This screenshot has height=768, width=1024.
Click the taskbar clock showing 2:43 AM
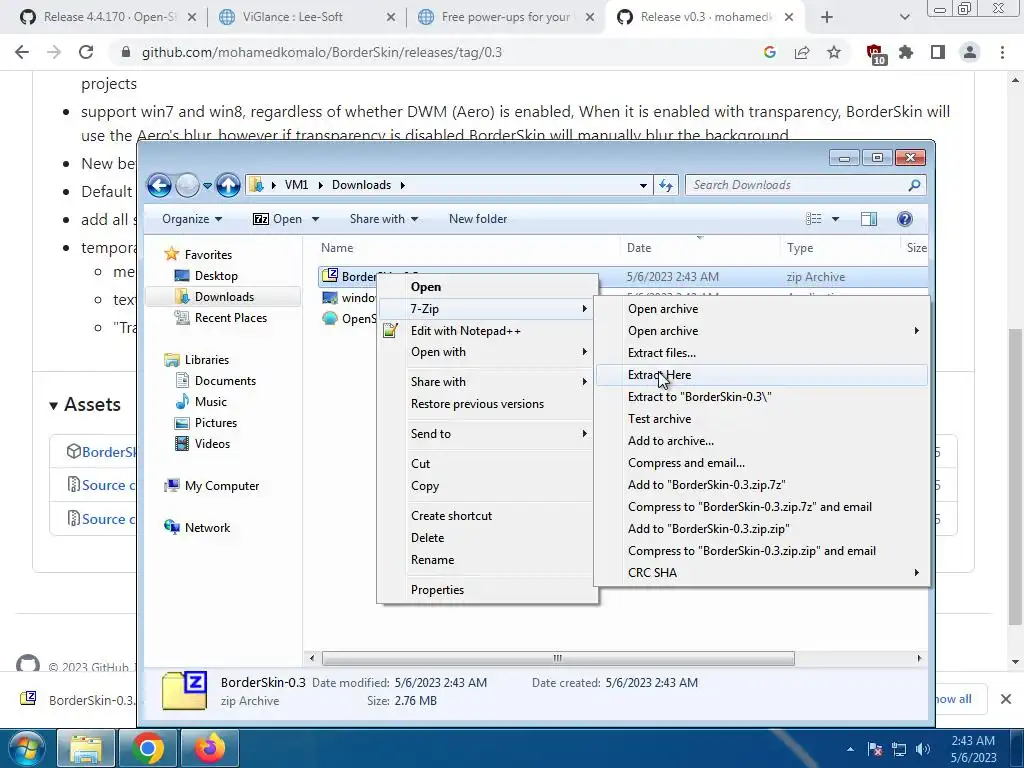tap(973, 749)
